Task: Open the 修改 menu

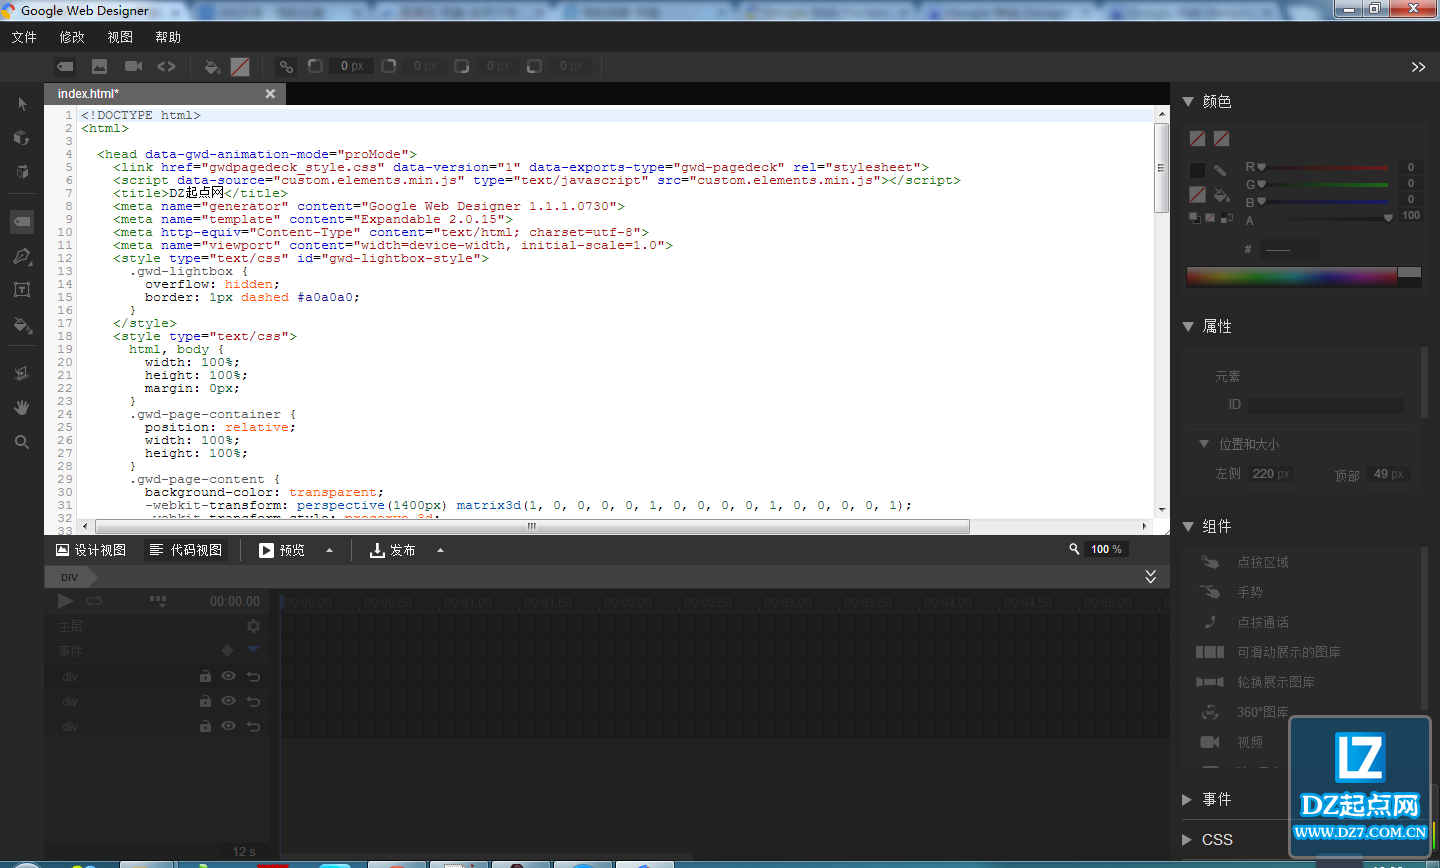Action: click(72, 37)
